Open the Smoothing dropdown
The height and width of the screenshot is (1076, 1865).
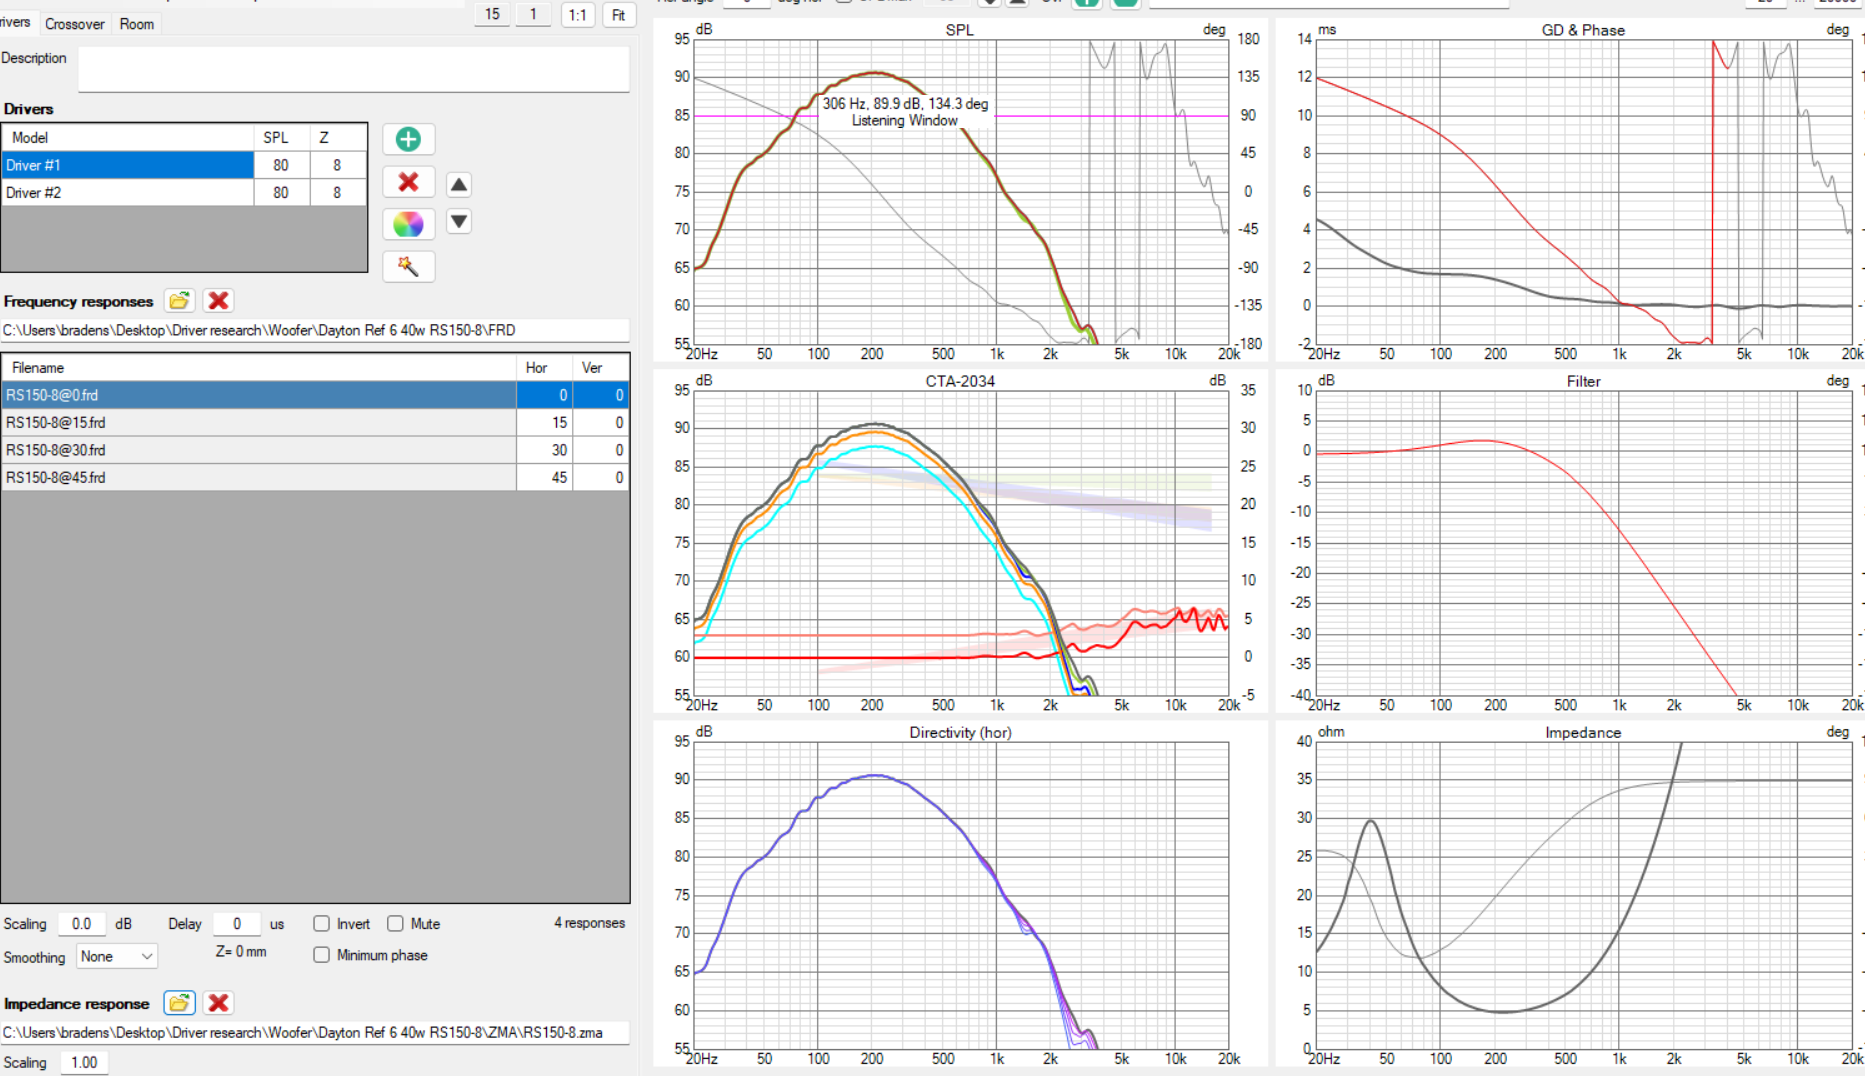point(117,957)
